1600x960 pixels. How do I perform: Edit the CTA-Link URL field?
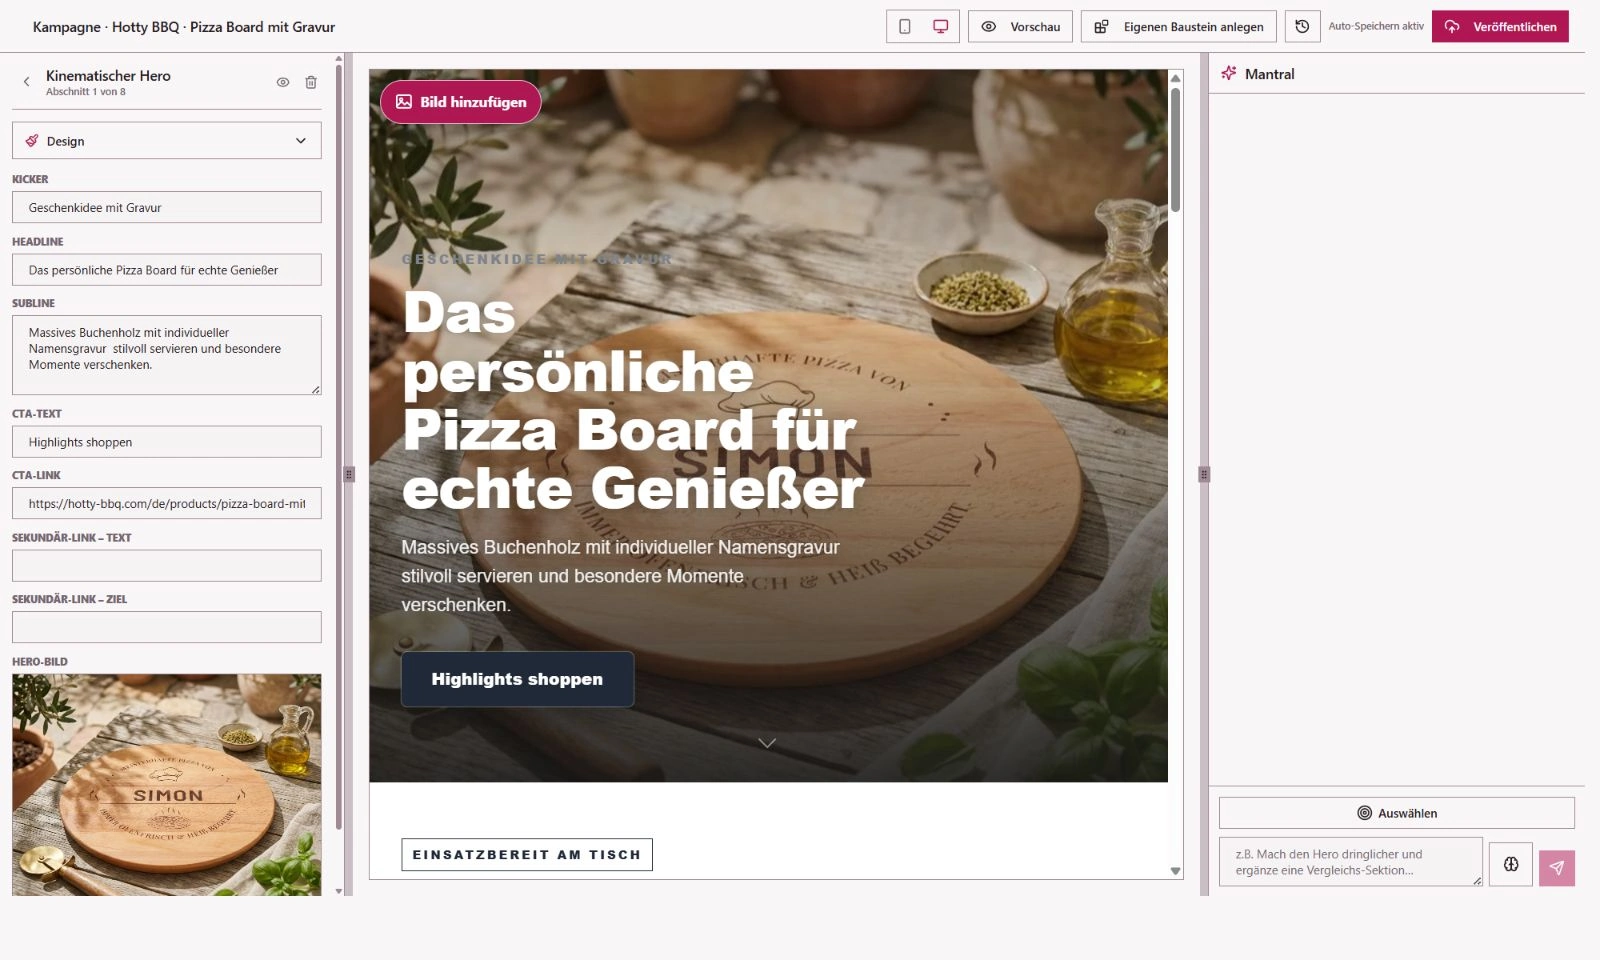point(167,503)
